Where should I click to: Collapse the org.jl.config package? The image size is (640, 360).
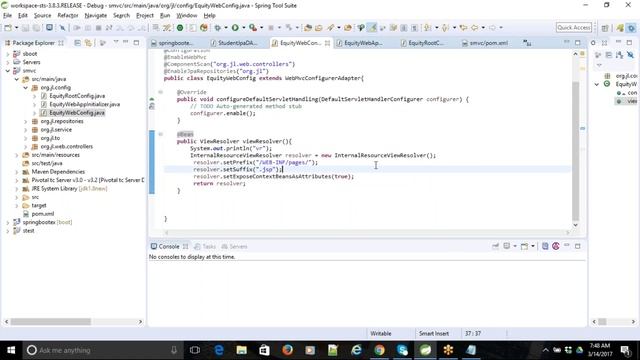(x=26, y=87)
